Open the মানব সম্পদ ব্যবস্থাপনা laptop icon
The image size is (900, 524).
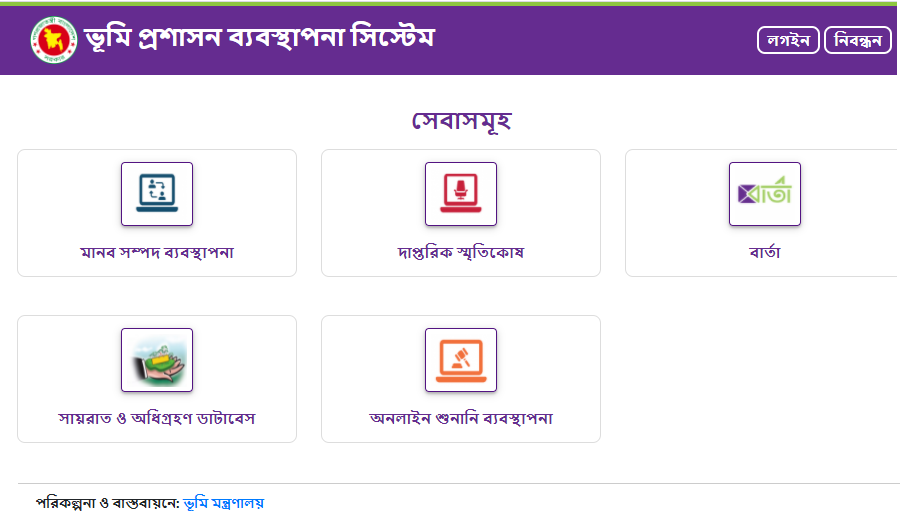coord(157,194)
